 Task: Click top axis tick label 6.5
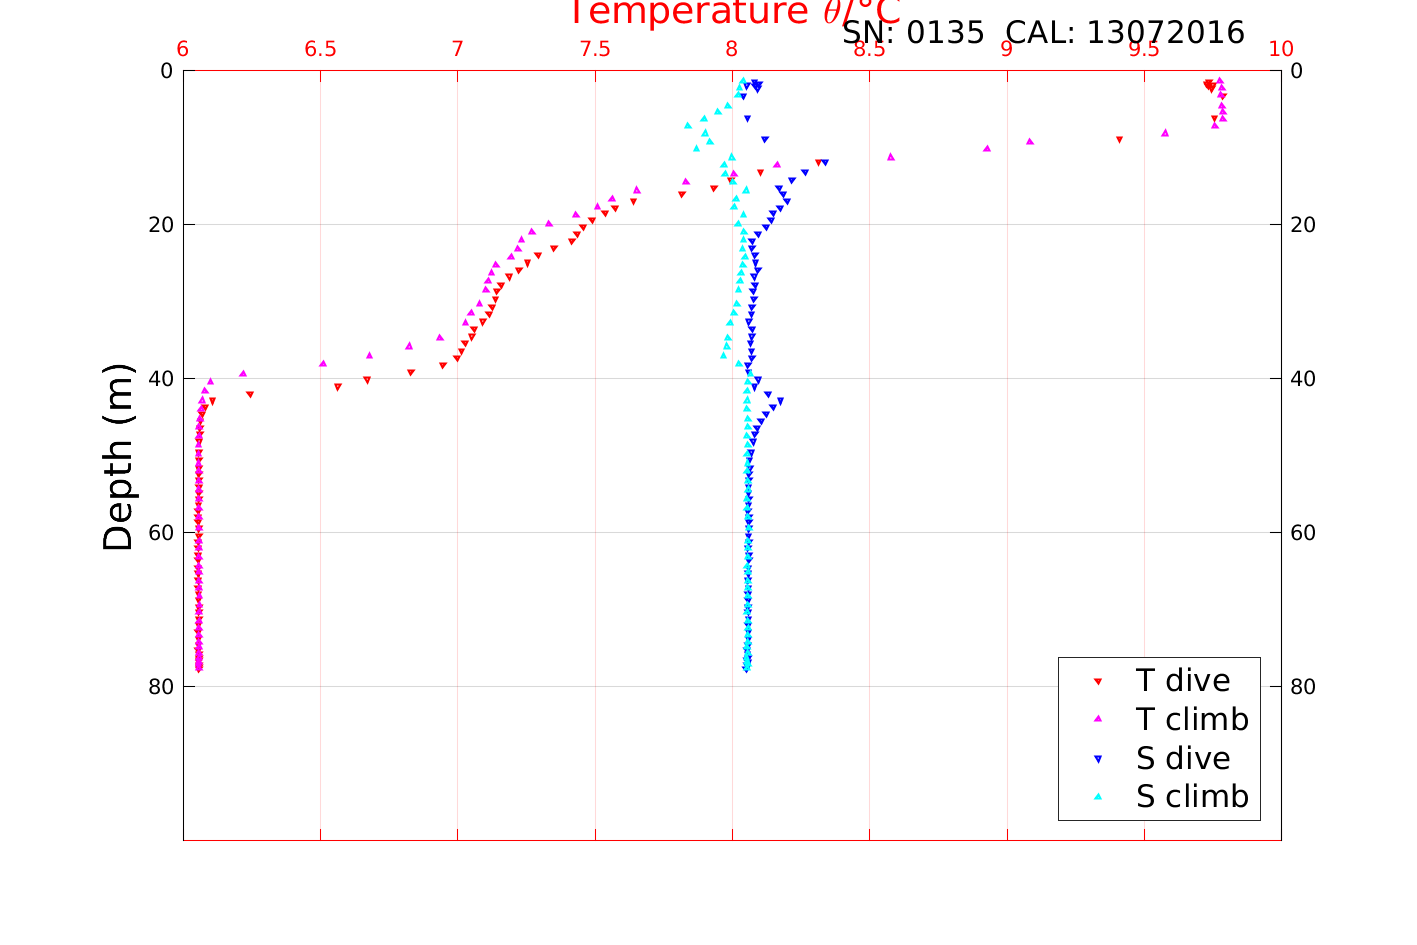[320, 50]
